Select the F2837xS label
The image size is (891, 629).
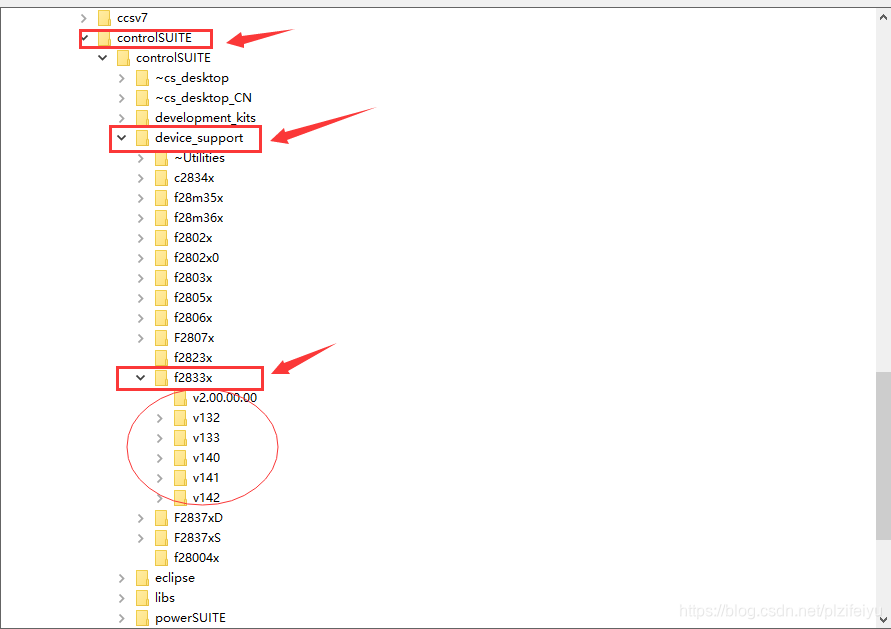[x=197, y=538]
